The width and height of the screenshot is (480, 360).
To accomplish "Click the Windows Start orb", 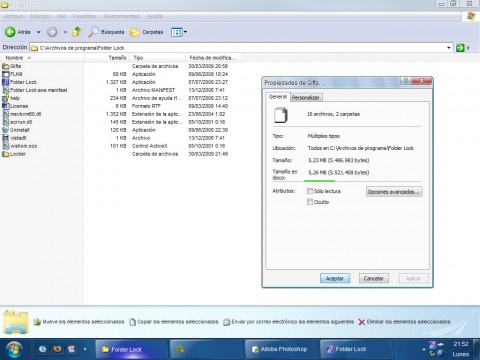I will pyautogui.click(x=14, y=349).
